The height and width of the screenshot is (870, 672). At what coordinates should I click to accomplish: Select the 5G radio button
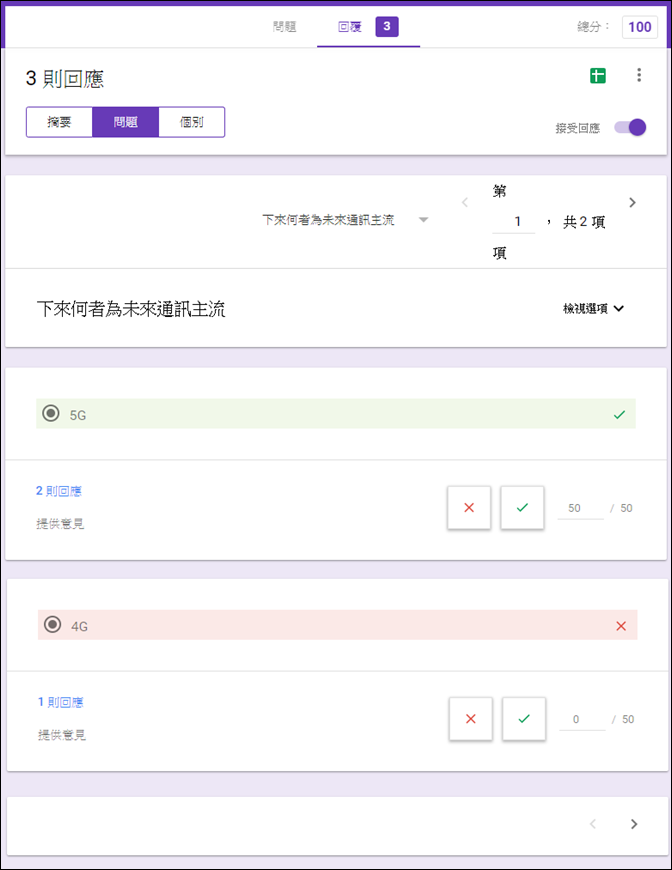pyautogui.click(x=51, y=413)
